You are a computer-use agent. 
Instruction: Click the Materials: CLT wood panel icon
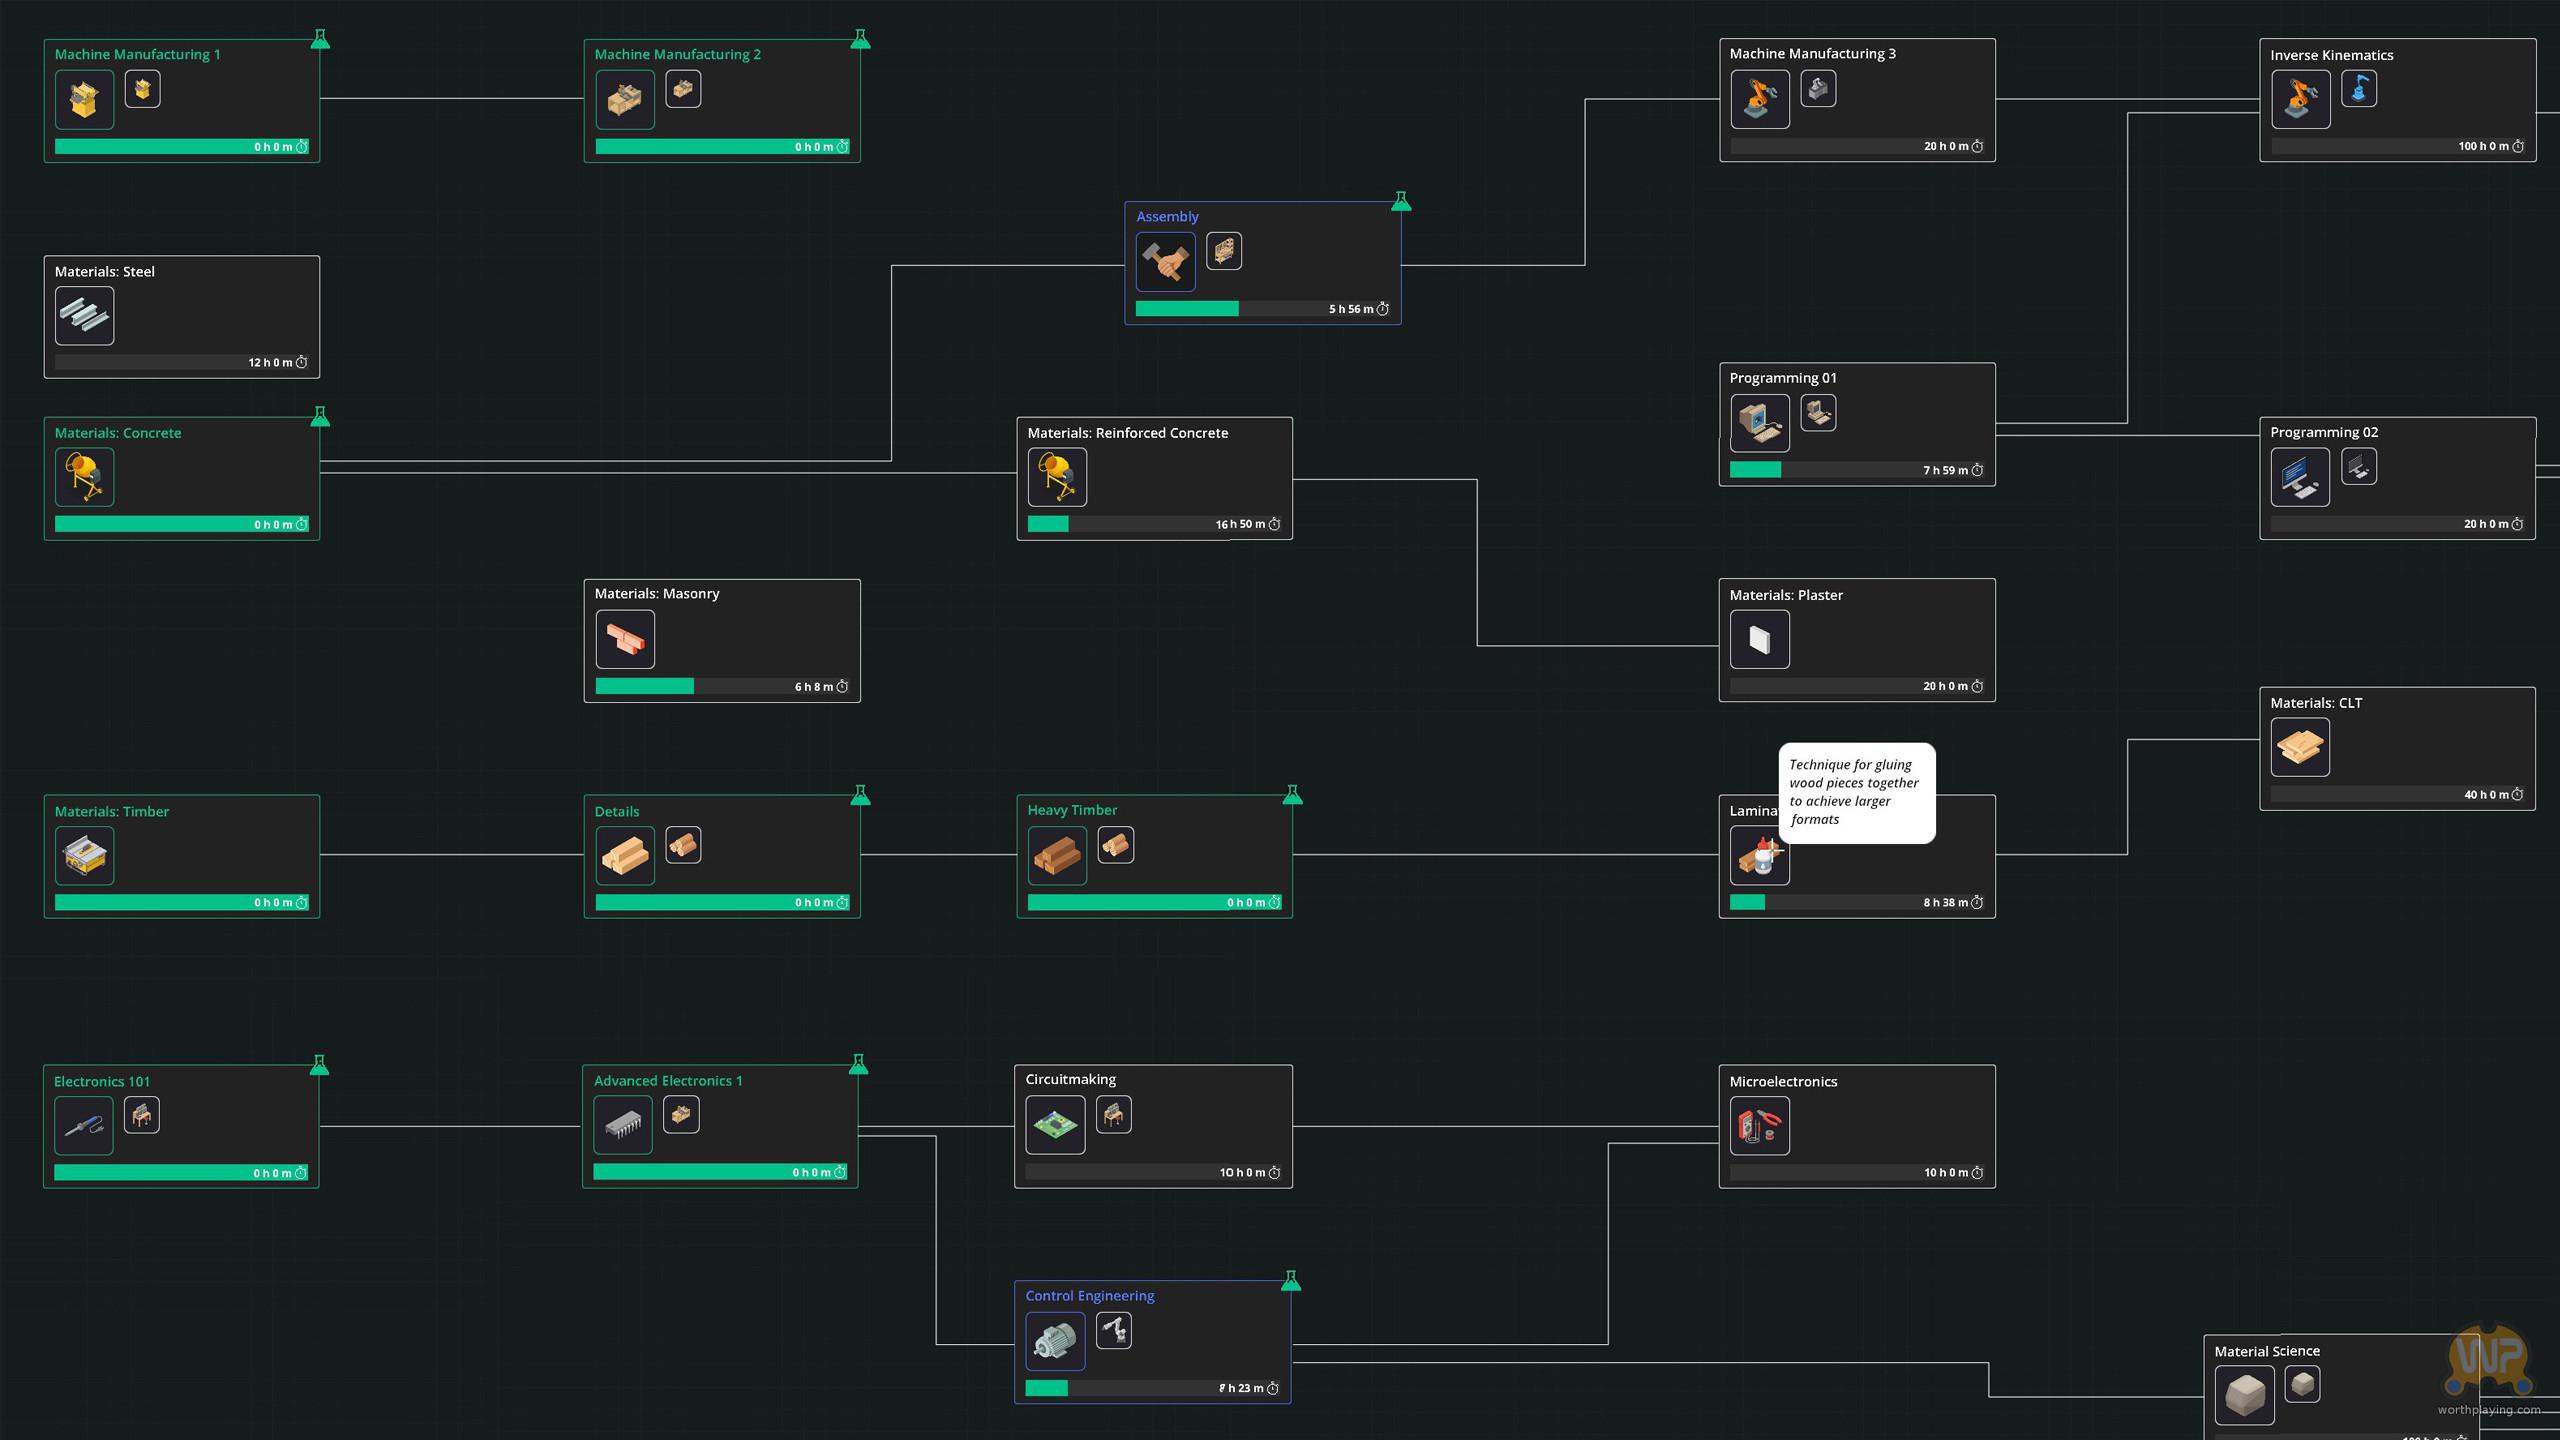tap(2299, 747)
